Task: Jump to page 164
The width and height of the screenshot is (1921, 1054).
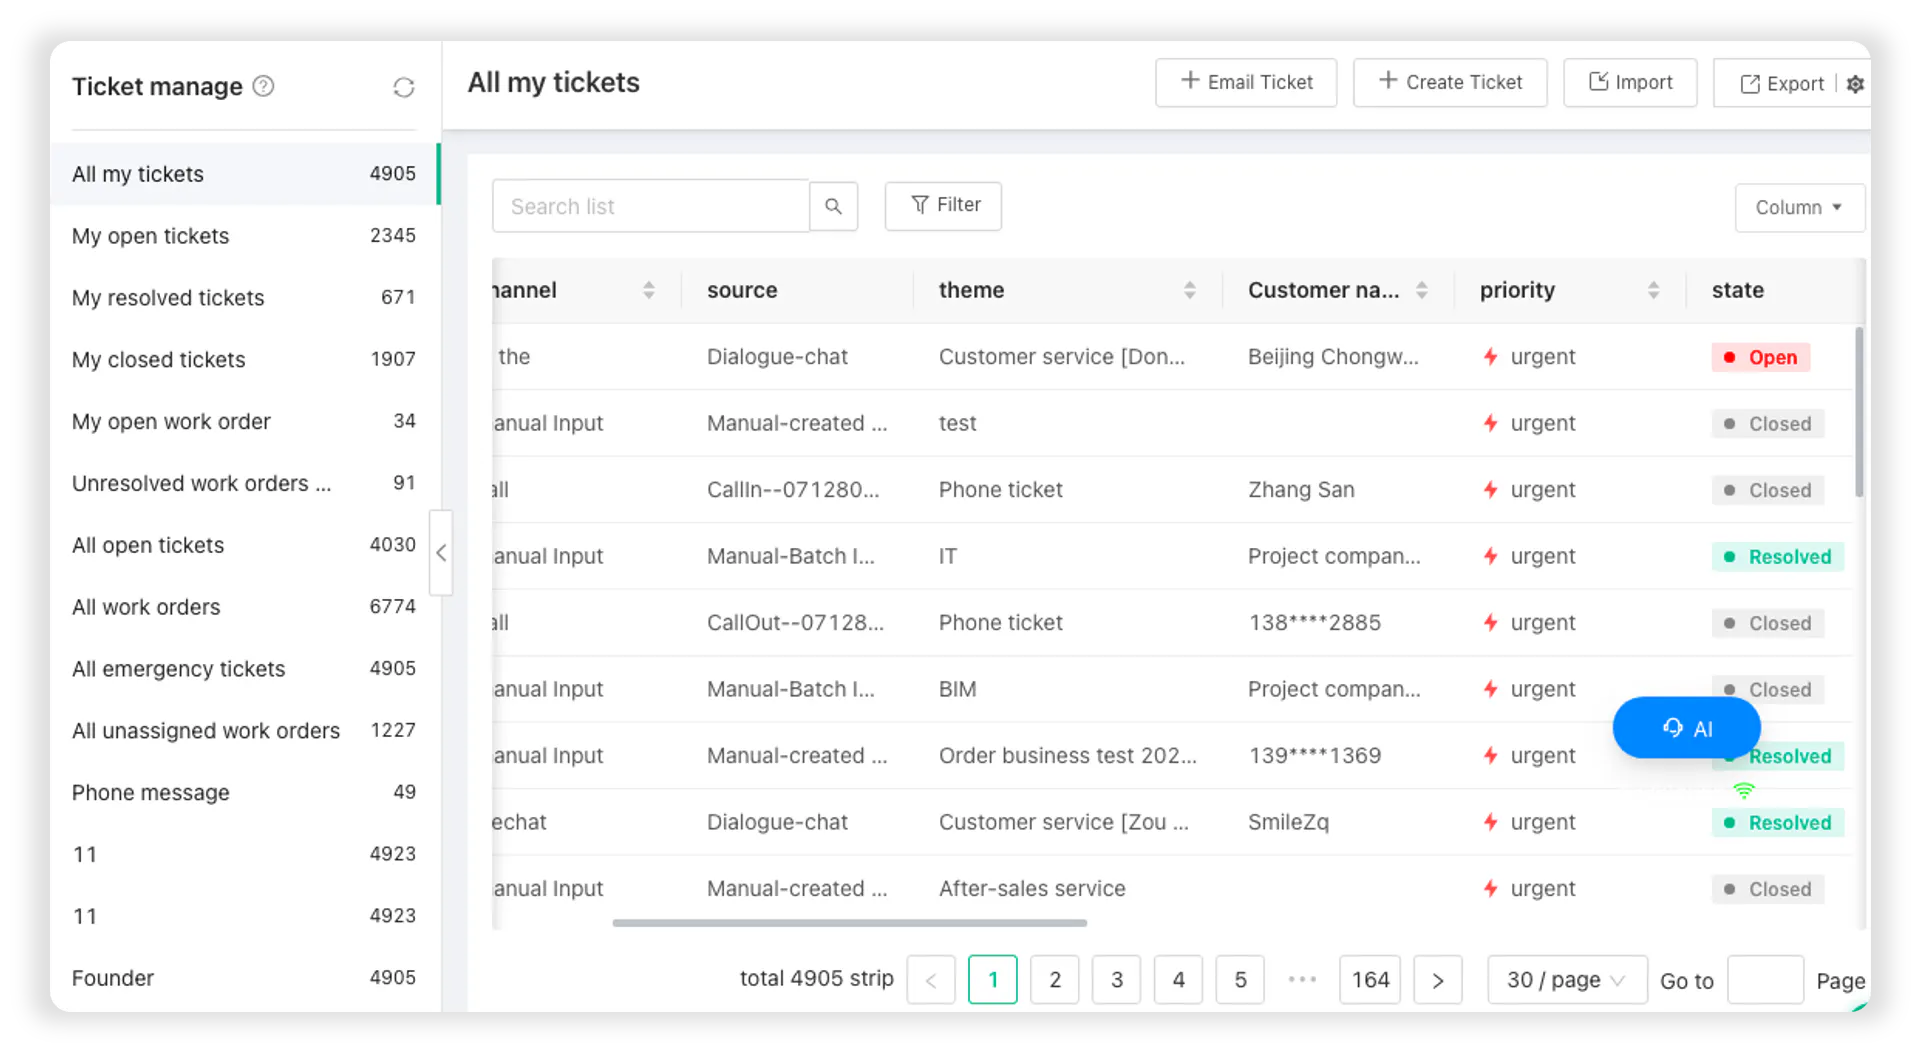Action: coord(1370,980)
